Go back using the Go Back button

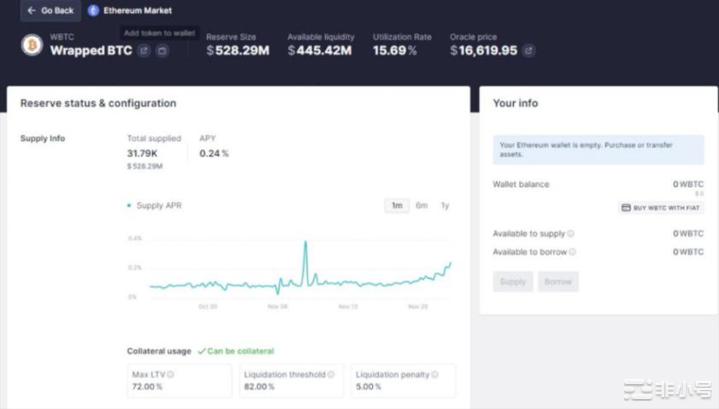50,11
